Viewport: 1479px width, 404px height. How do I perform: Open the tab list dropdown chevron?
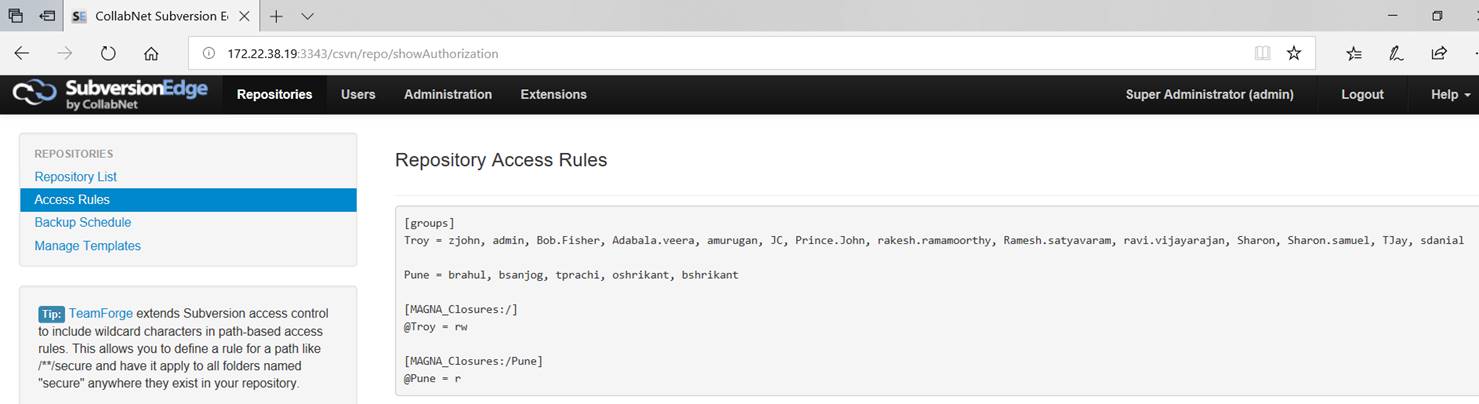point(307,16)
